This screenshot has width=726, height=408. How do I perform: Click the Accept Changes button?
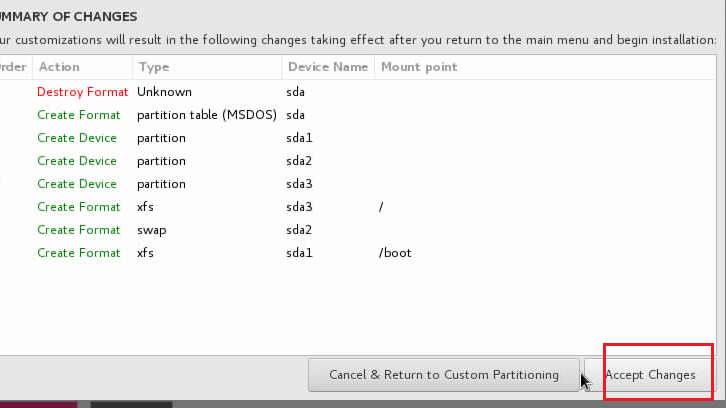pos(650,375)
